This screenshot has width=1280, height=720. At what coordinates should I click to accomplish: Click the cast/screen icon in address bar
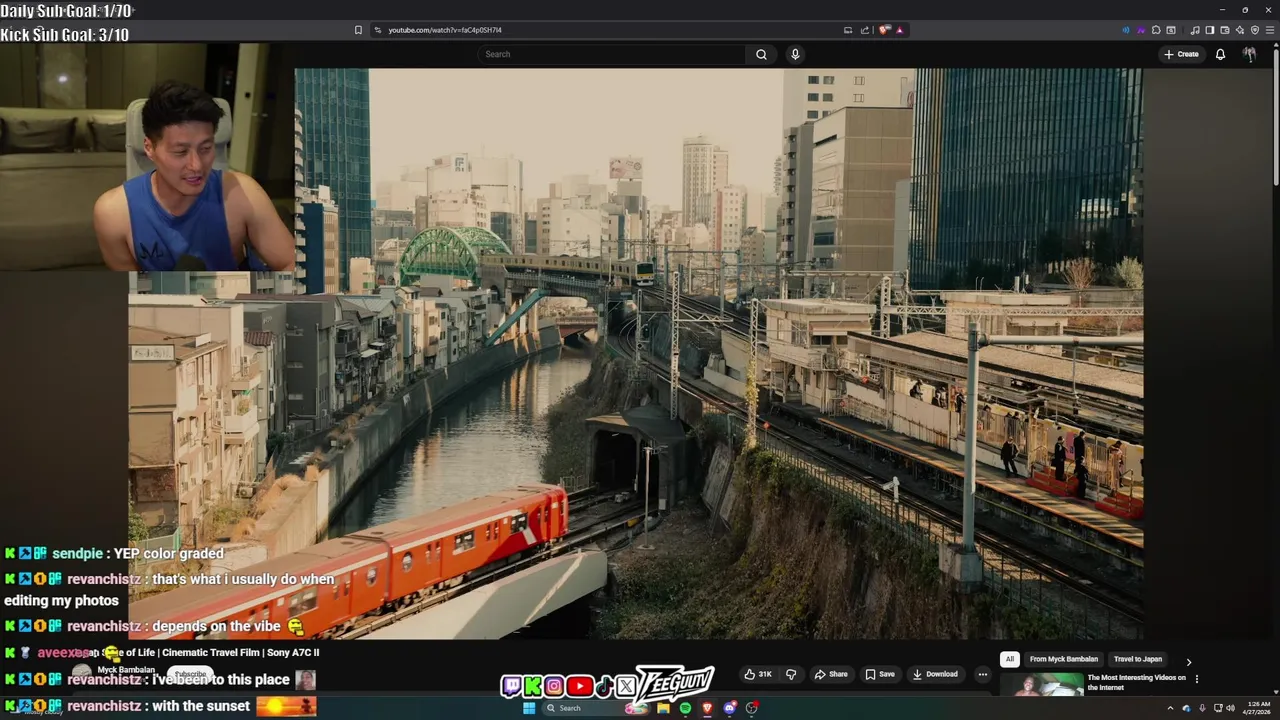click(x=848, y=30)
